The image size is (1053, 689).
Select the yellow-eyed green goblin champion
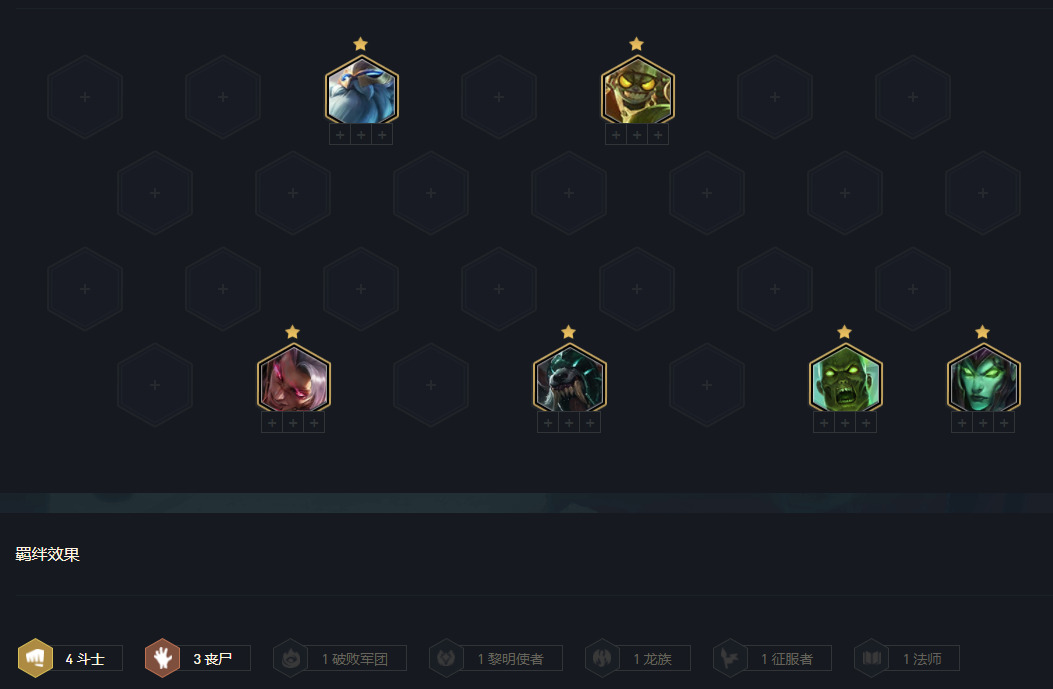point(637,91)
